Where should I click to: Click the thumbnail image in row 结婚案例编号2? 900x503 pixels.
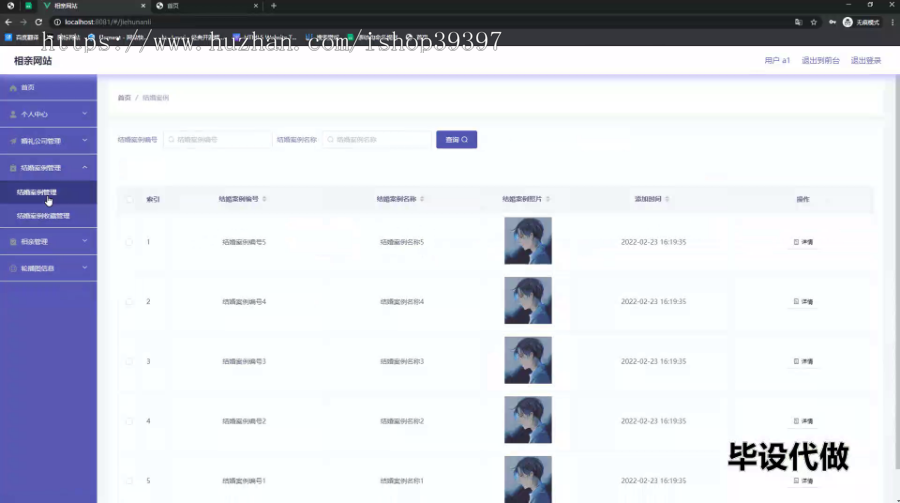[x=528, y=420]
